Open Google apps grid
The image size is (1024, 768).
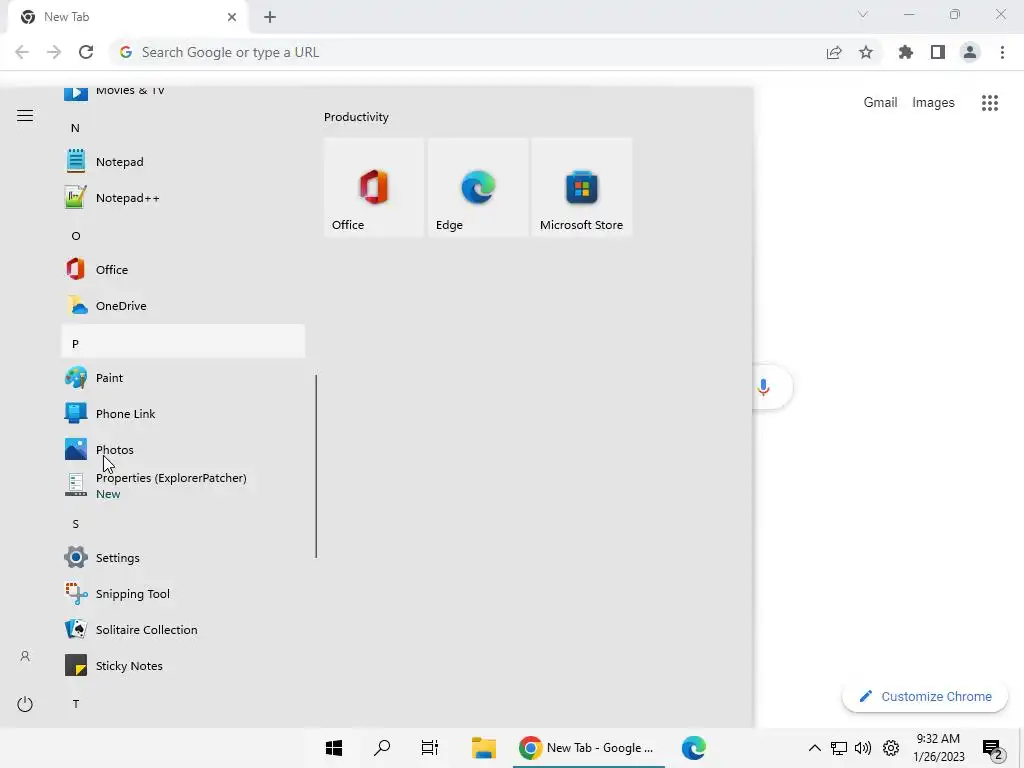coord(990,103)
